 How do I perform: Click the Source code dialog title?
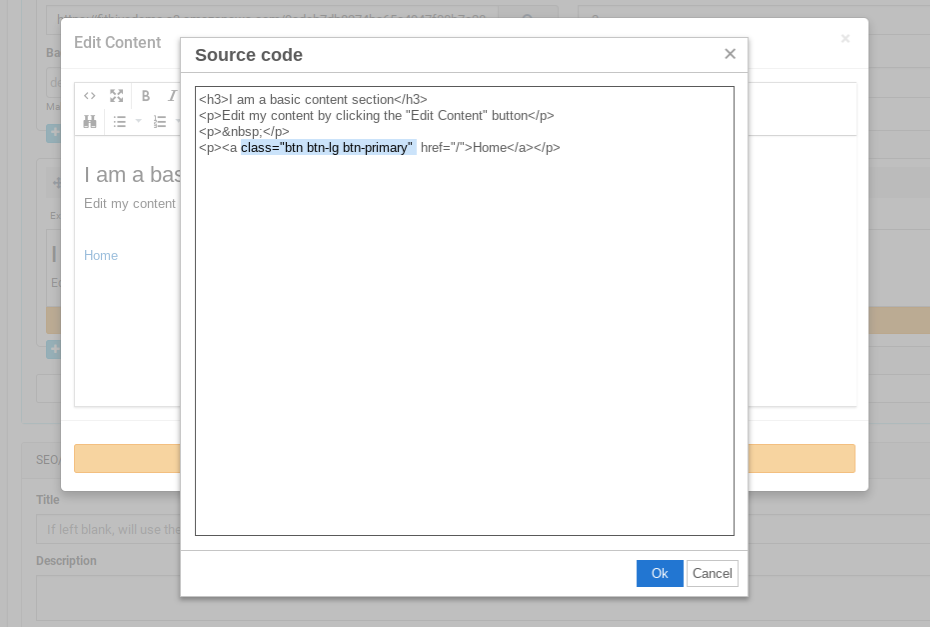[x=249, y=55]
